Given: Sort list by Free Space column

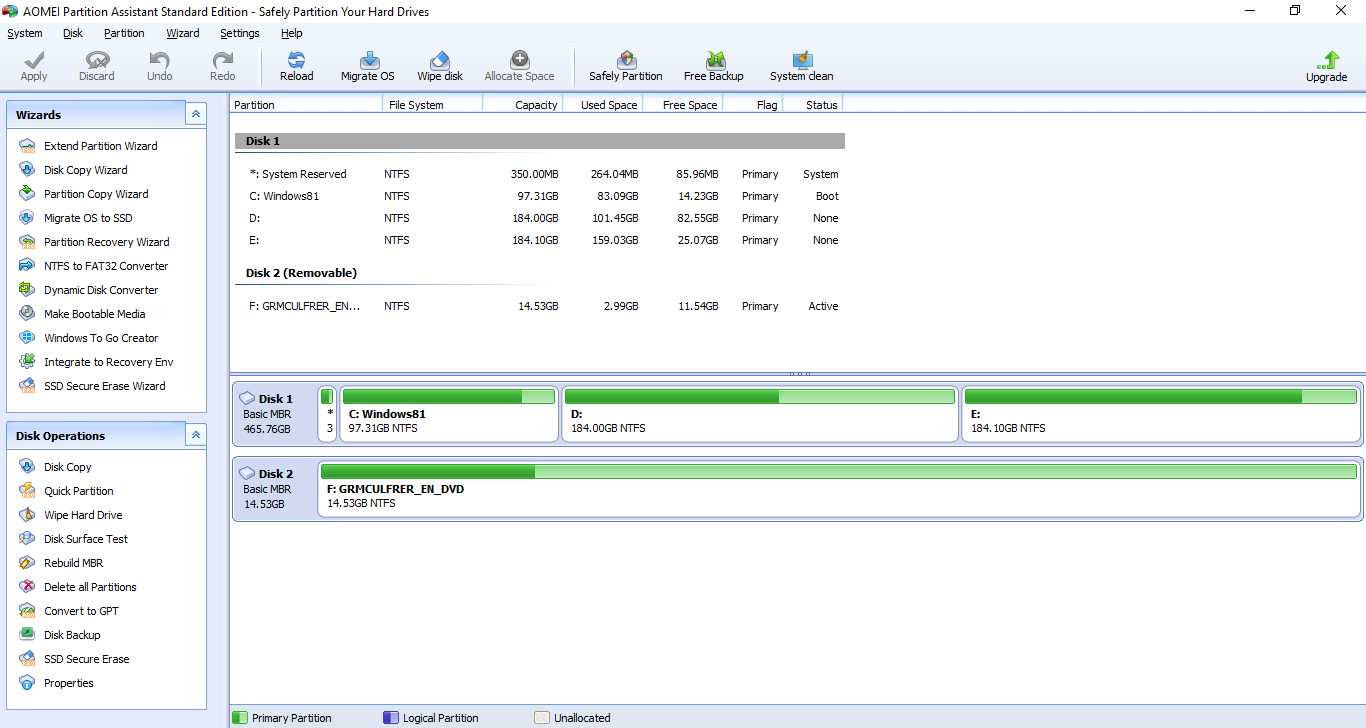Looking at the screenshot, I should pyautogui.click(x=682, y=104).
